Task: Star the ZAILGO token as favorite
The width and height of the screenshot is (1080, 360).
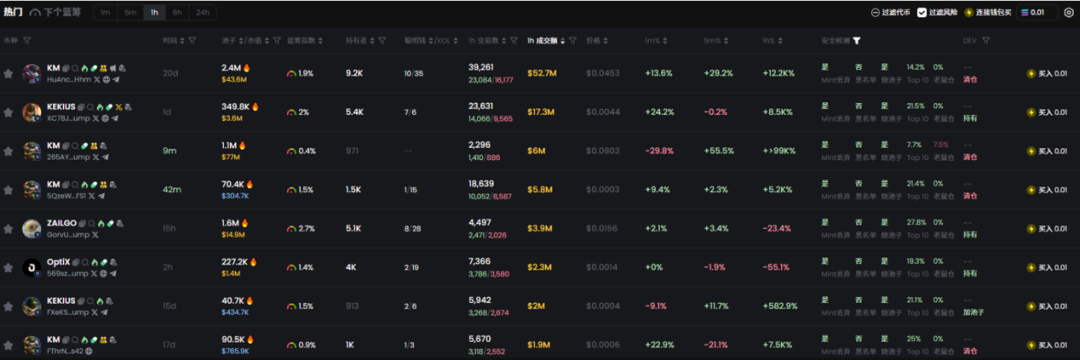Action: (x=8, y=229)
